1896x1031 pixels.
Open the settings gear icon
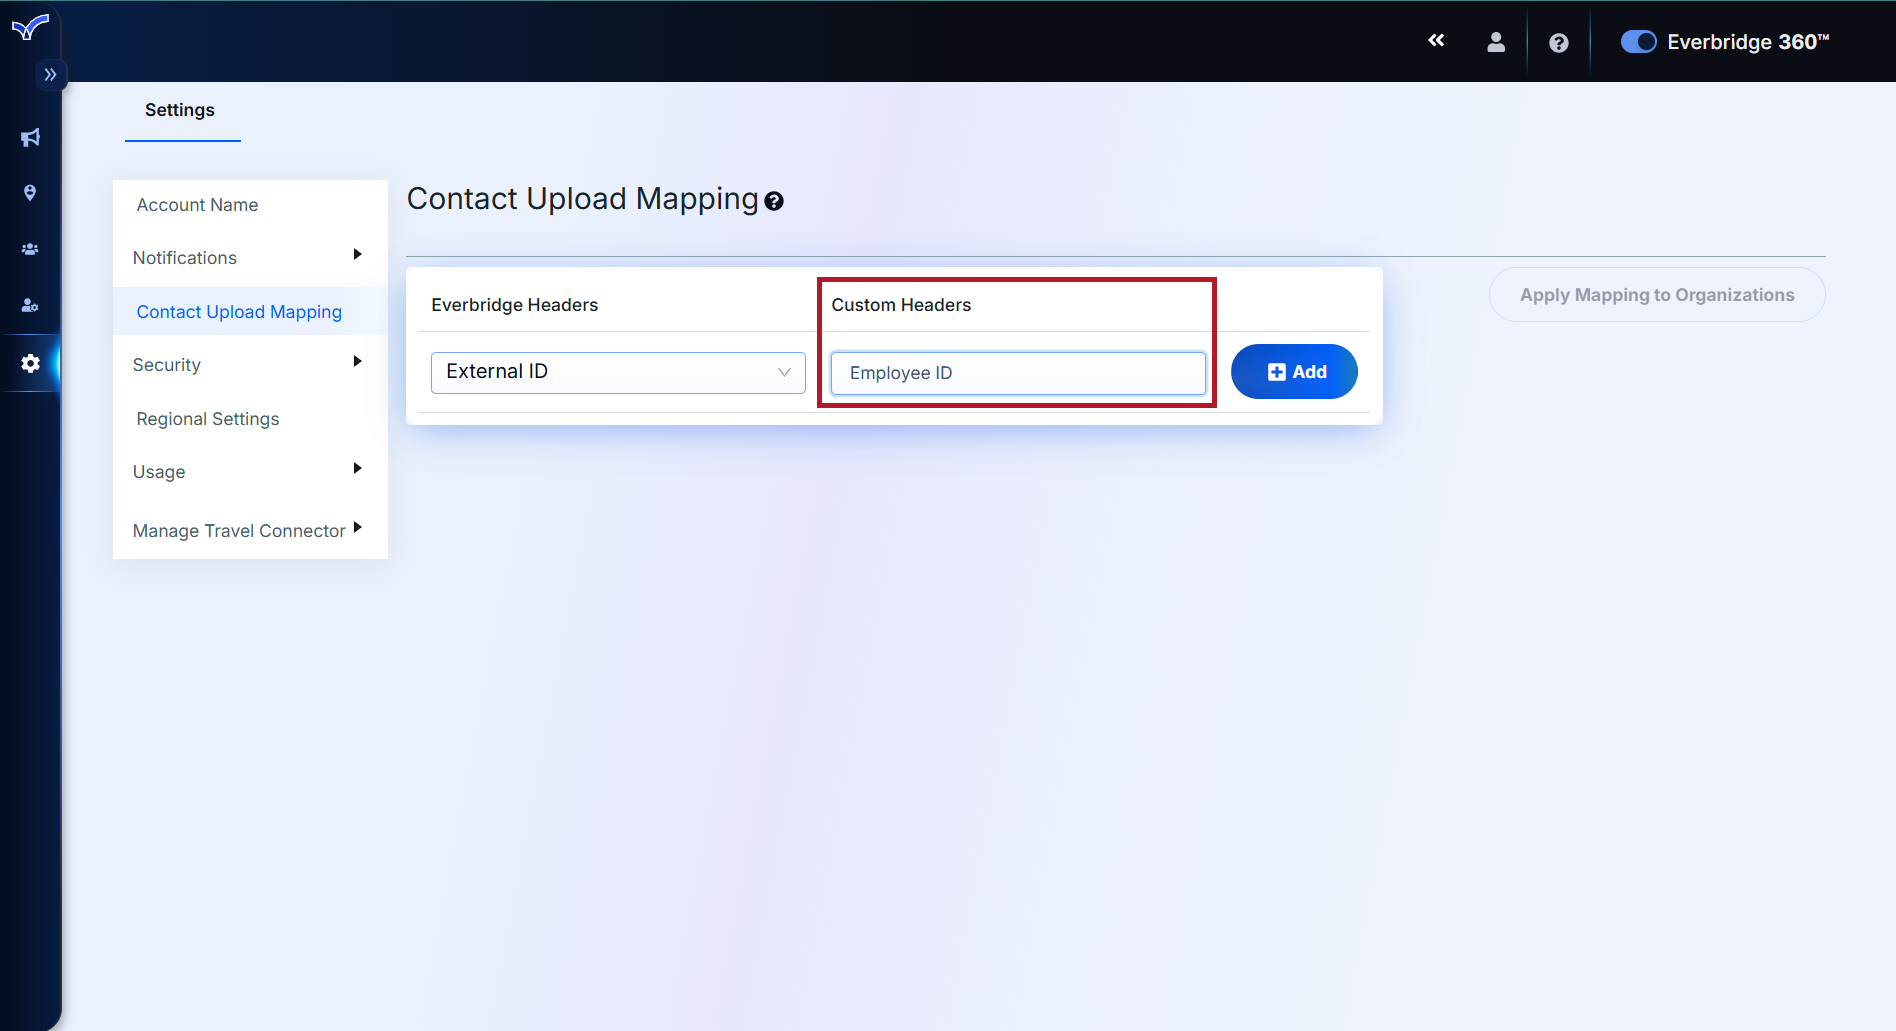pyautogui.click(x=30, y=363)
